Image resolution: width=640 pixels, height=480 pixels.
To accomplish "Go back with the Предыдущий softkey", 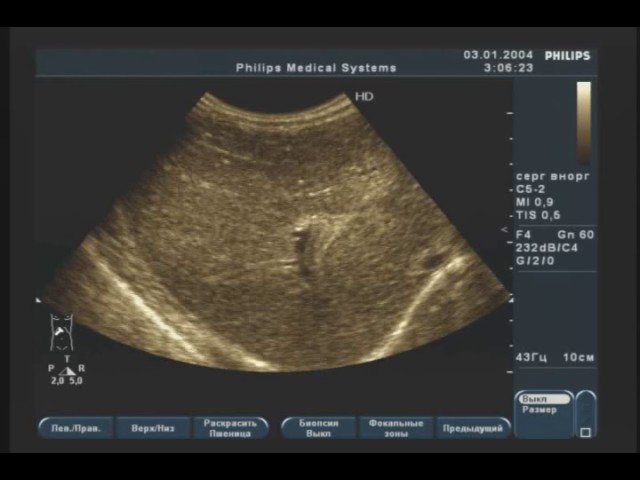I will (473, 428).
